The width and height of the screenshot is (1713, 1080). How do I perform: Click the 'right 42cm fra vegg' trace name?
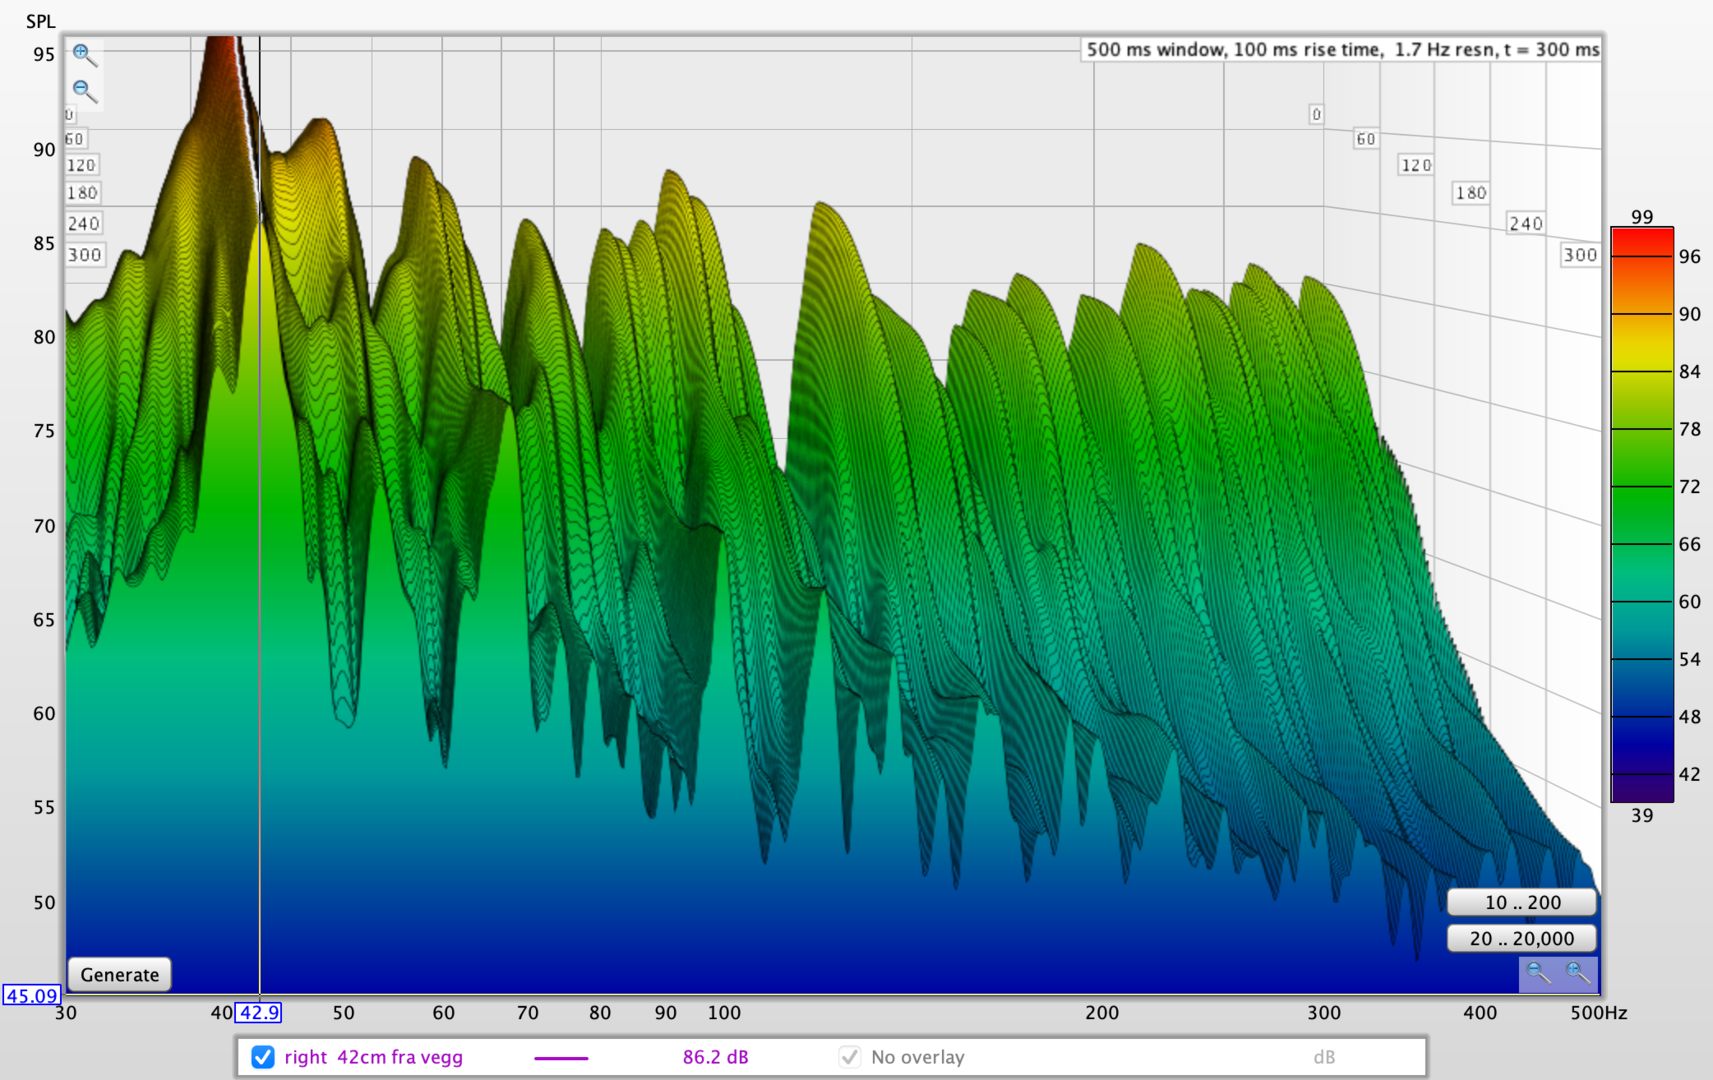click(x=373, y=1057)
